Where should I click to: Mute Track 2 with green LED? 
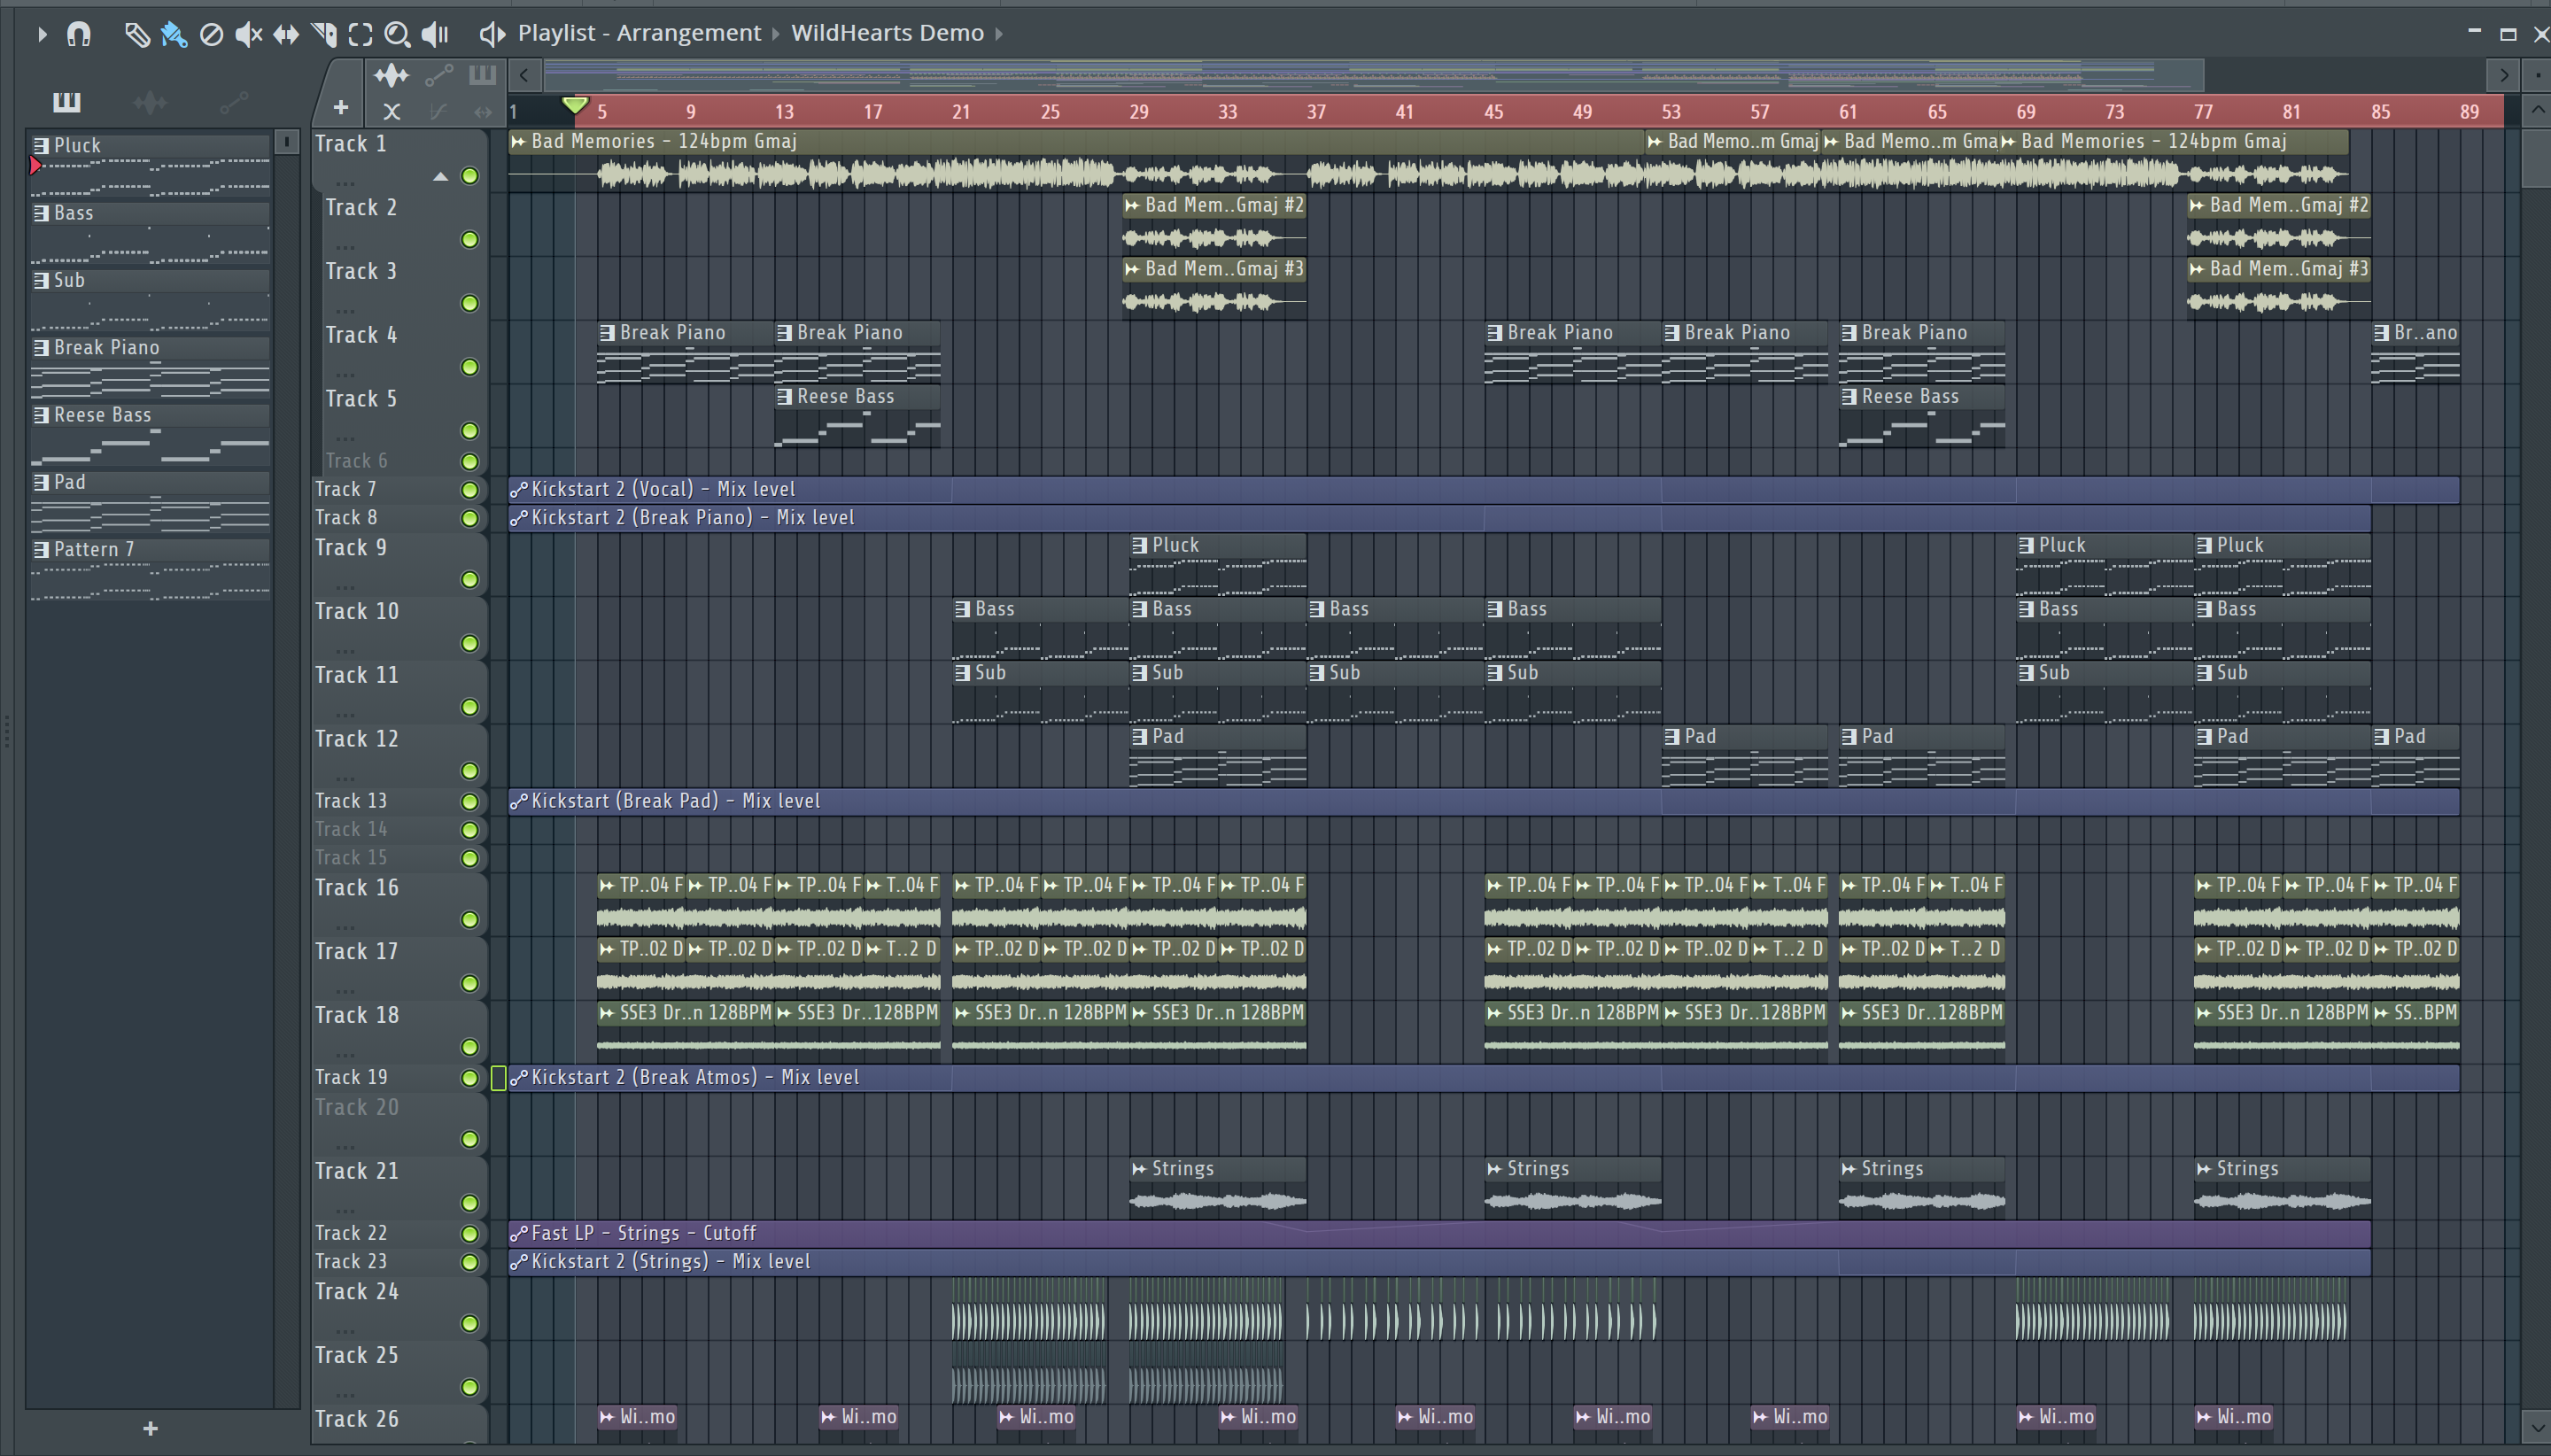click(x=469, y=240)
